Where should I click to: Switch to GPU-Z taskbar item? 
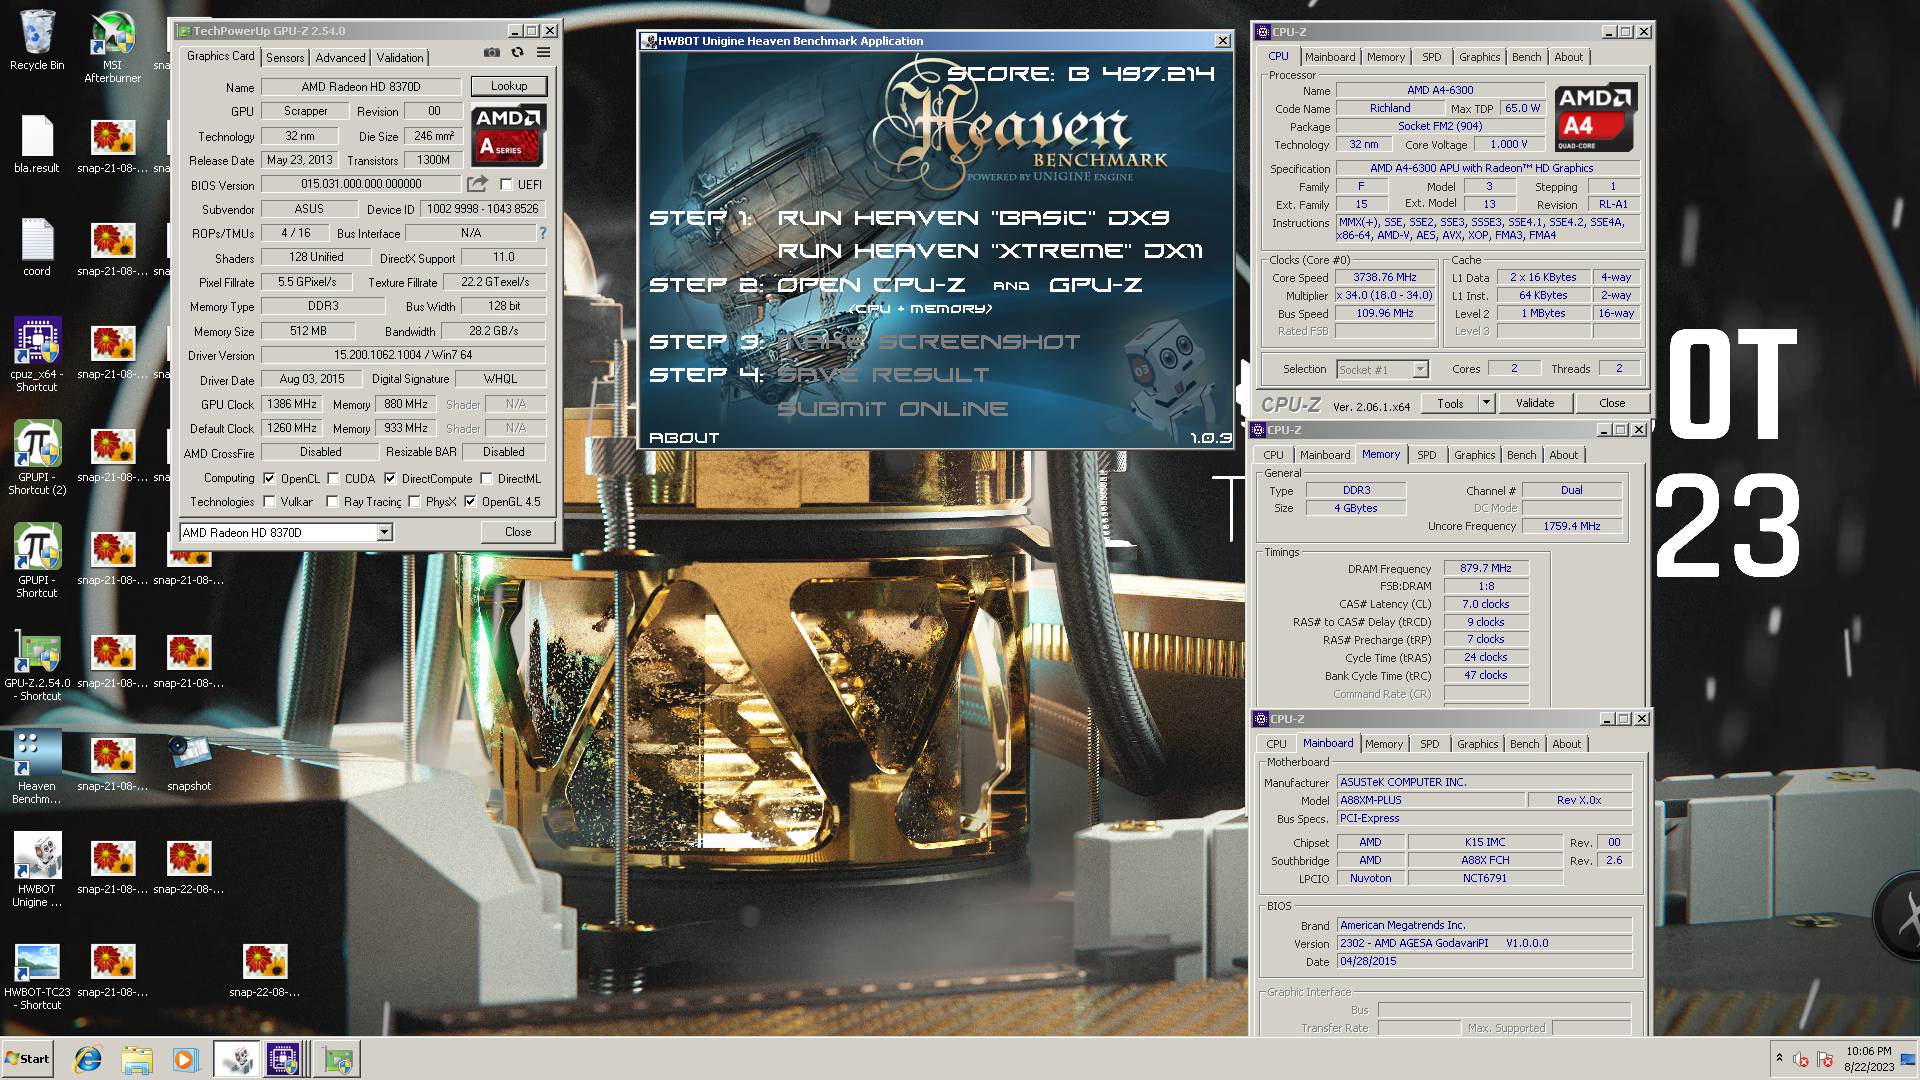click(337, 1059)
